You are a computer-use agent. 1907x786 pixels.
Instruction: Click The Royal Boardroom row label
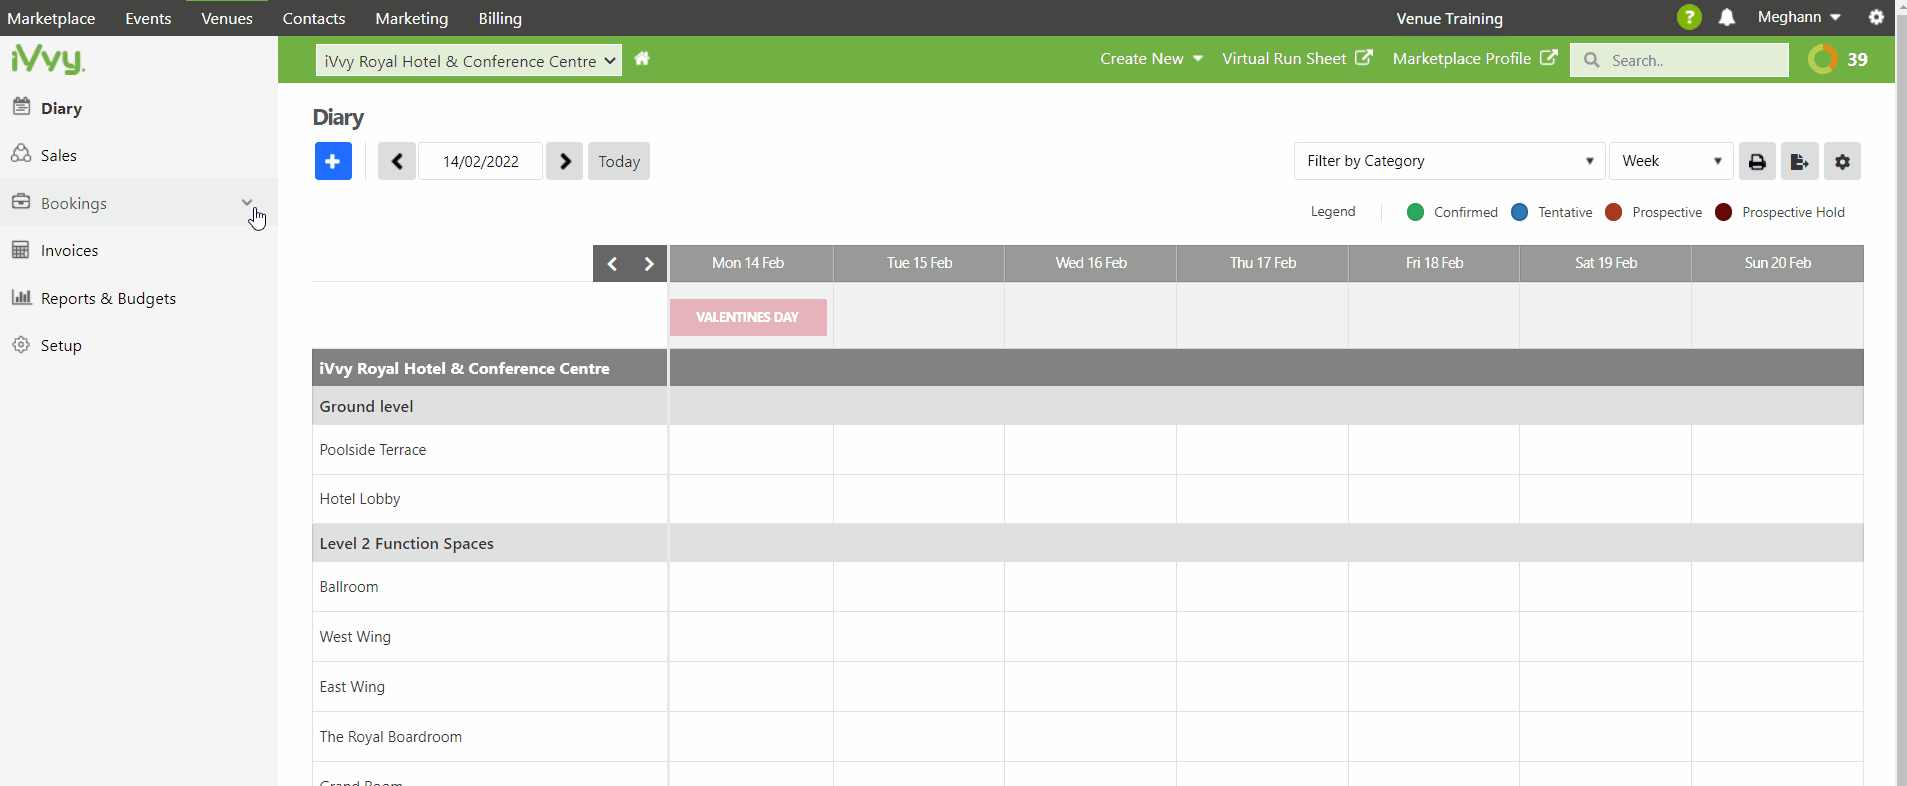(x=391, y=737)
